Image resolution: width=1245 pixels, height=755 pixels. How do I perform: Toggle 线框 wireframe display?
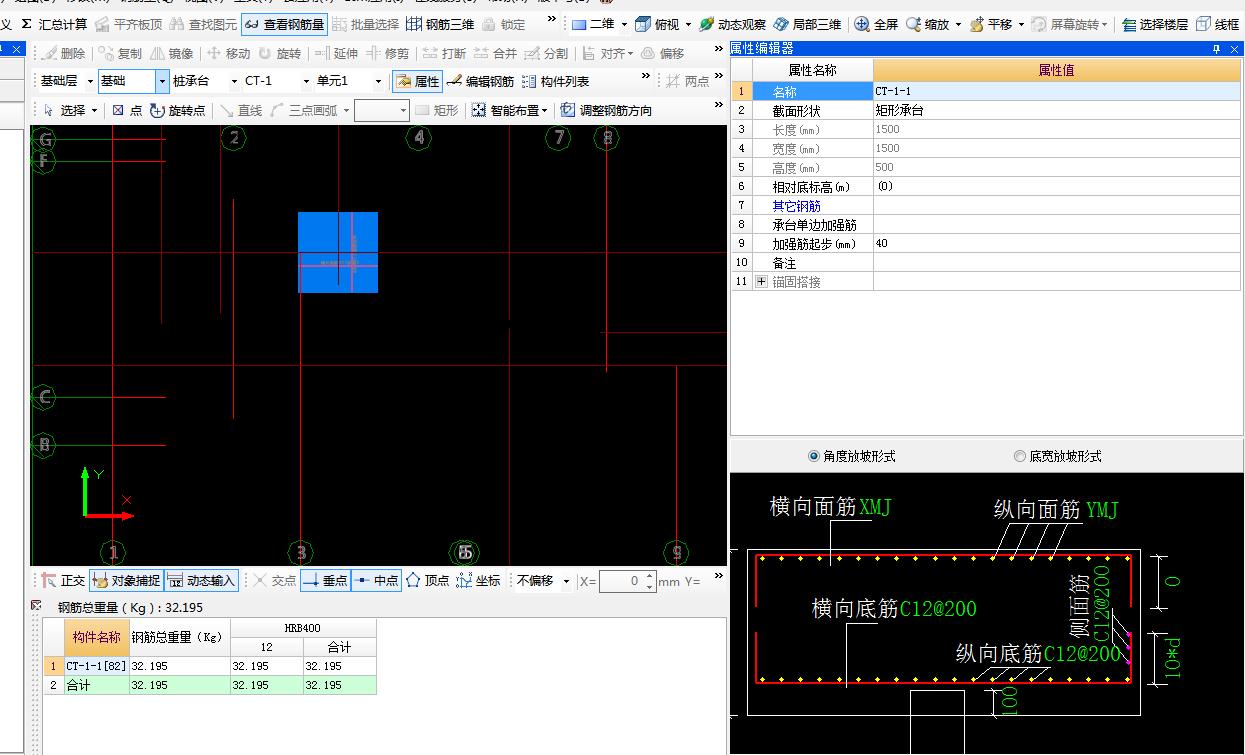1218,24
